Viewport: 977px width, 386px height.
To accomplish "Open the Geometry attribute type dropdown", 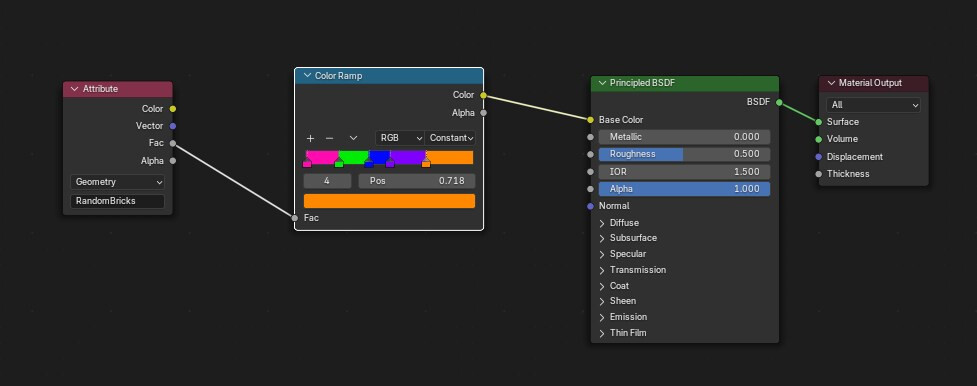I will (x=117, y=182).
